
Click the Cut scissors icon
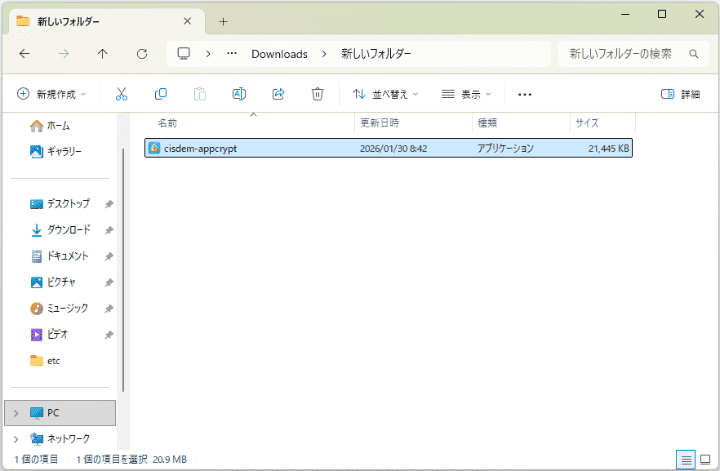coord(122,94)
